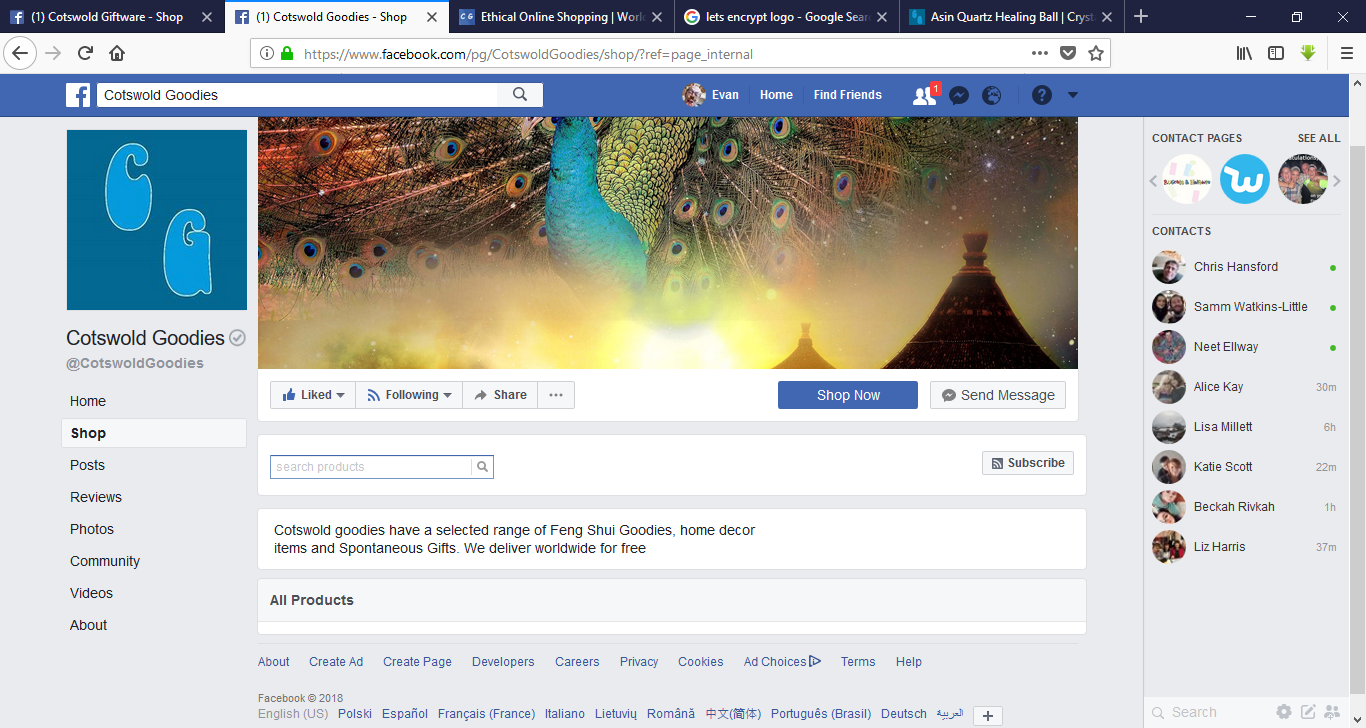Open chat settings gear icon

(1284, 712)
